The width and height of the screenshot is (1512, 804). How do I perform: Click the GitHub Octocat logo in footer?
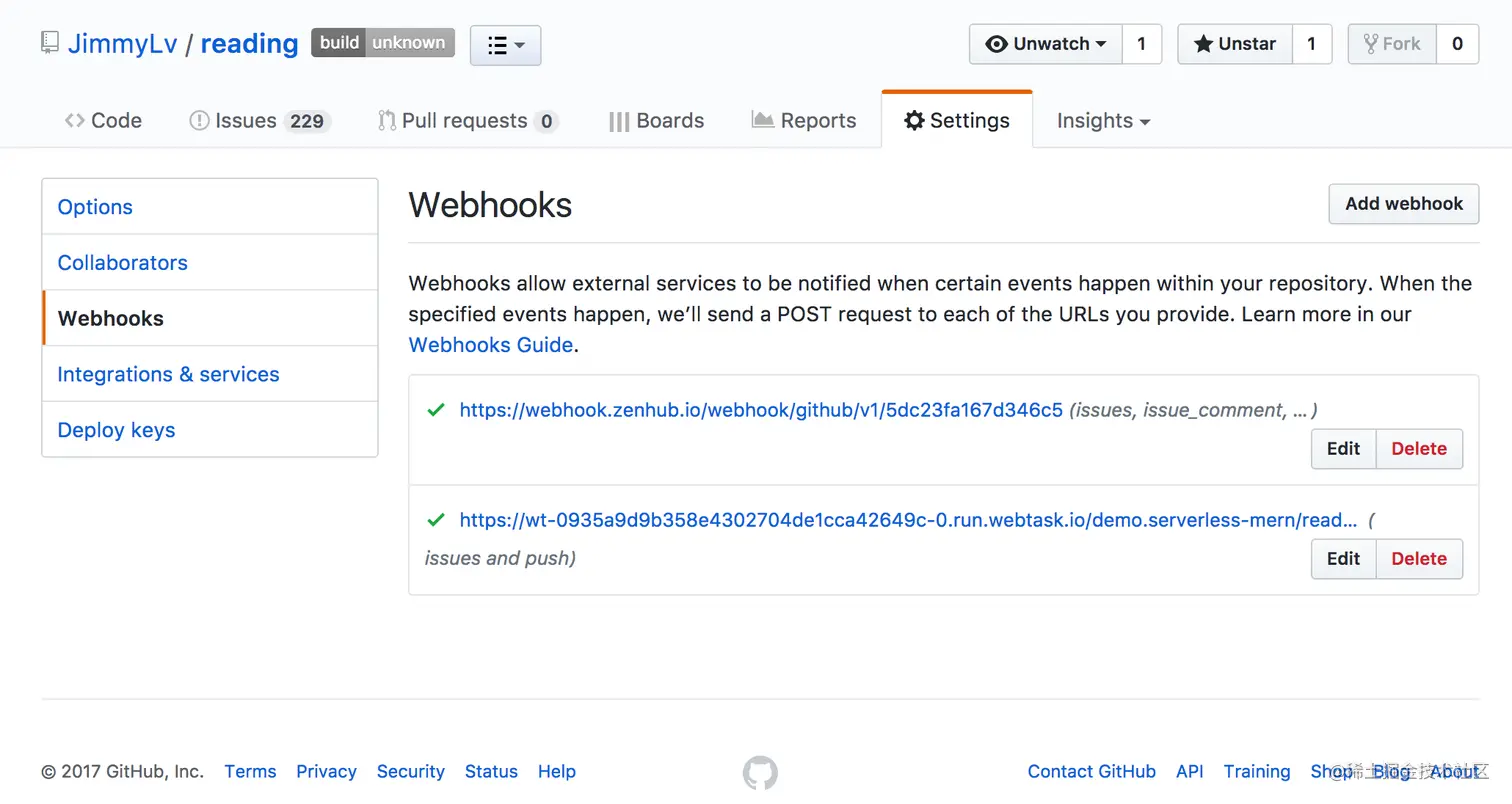pyautogui.click(x=760, y=772)
